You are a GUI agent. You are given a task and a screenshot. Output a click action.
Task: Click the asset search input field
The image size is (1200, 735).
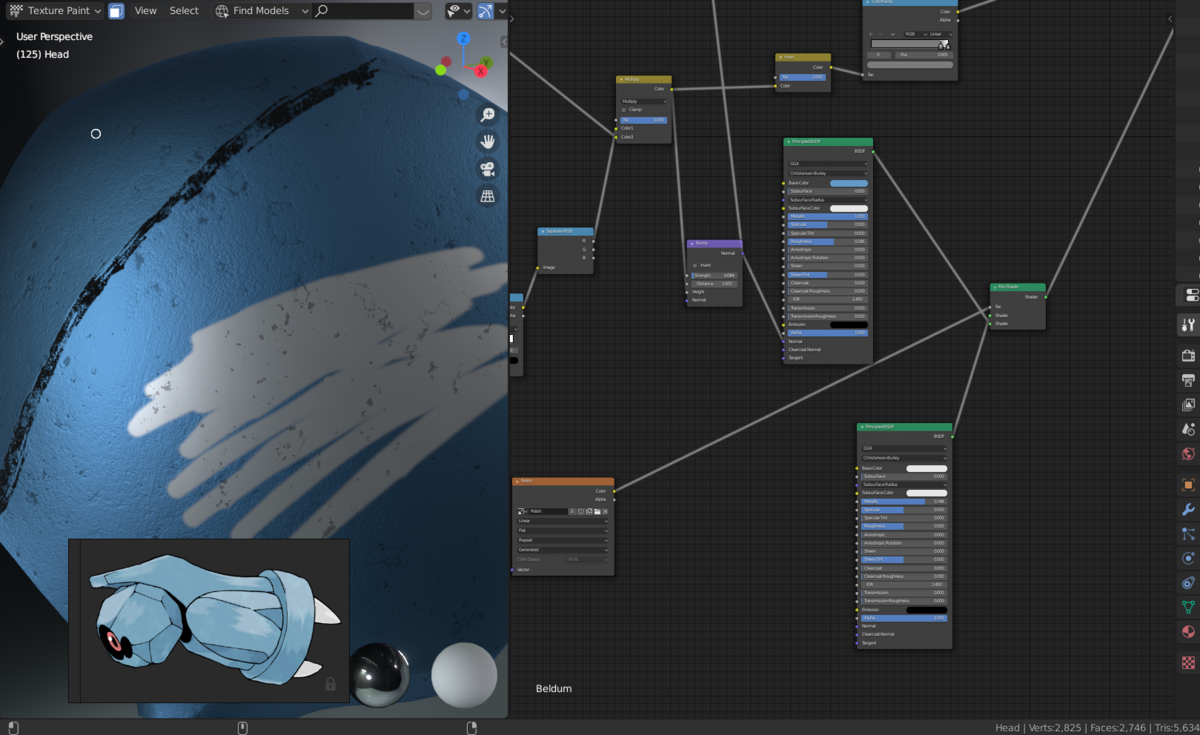tap(363, 11)
